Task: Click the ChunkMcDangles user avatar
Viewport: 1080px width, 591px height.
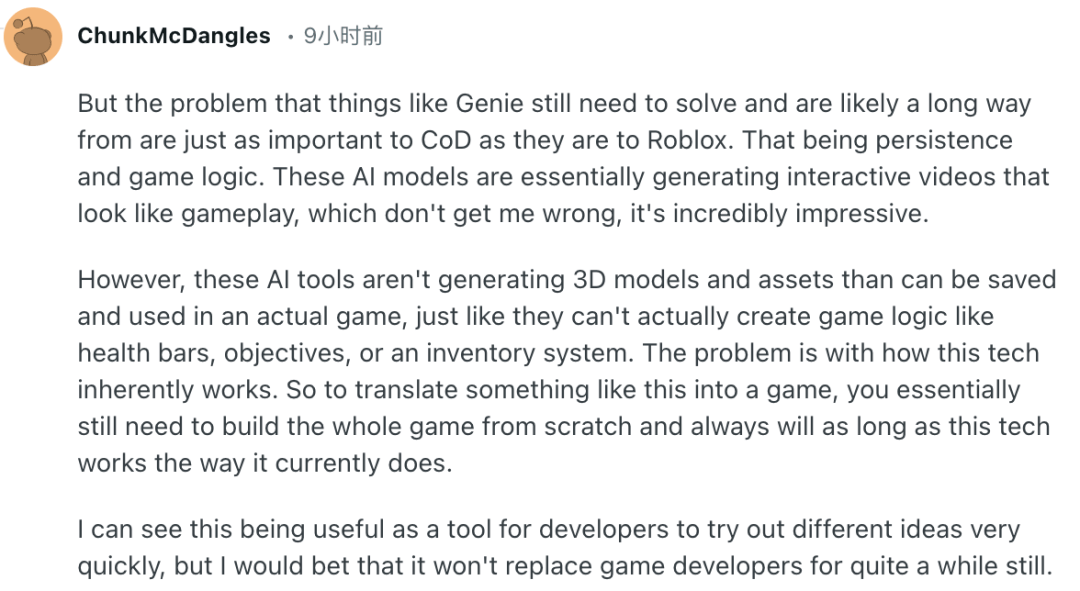Action: pos(36,36)
